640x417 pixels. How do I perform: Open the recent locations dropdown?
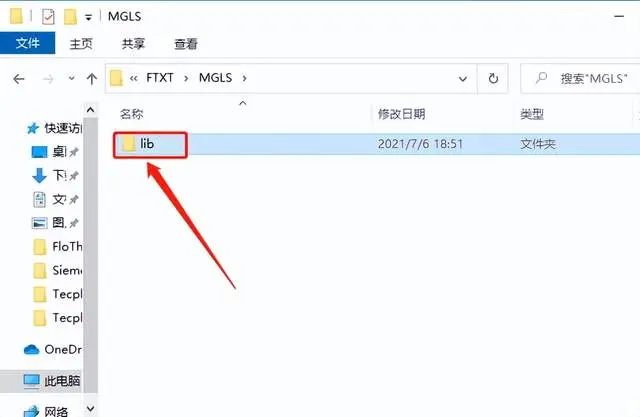coord(71,78)
